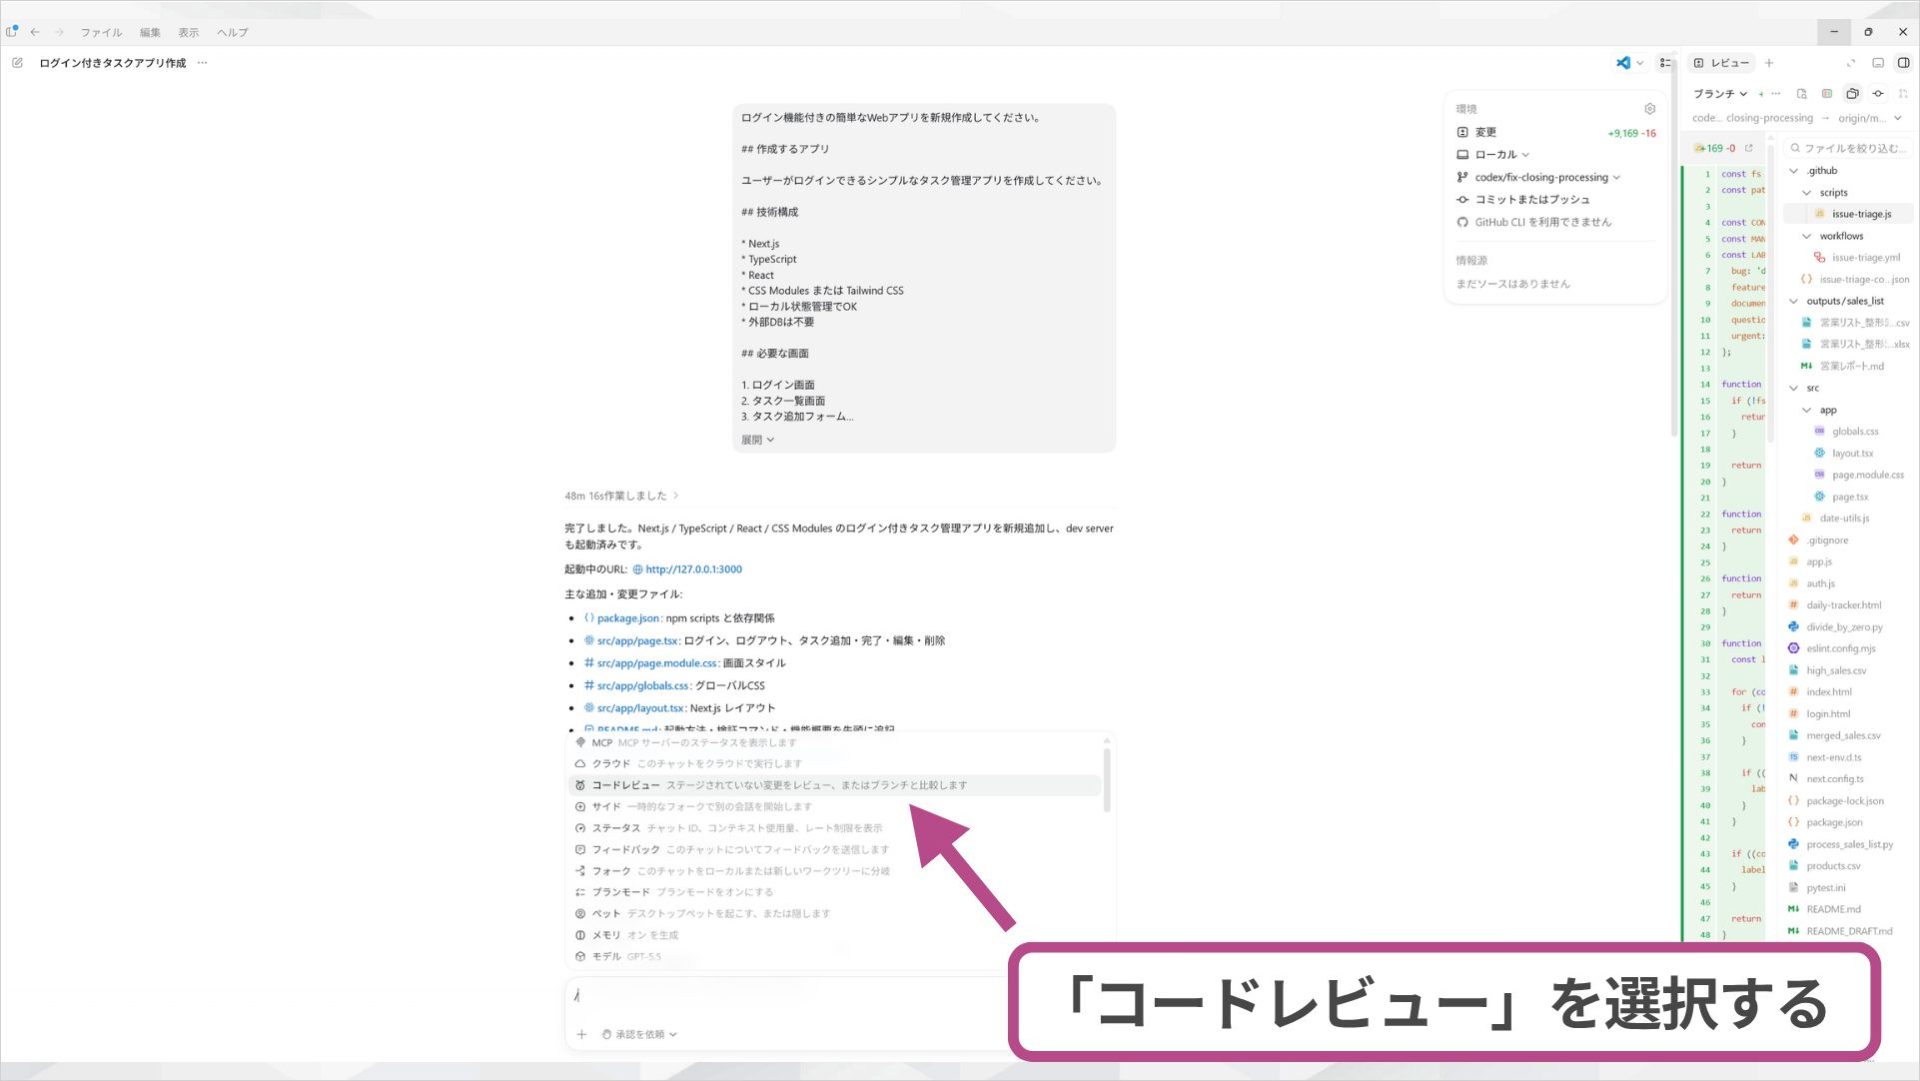Image resolution: width=1920 pixels, height=1081 pixels.
Task: Click the forward arrow in title bar
Action: [x=58, y=32]
